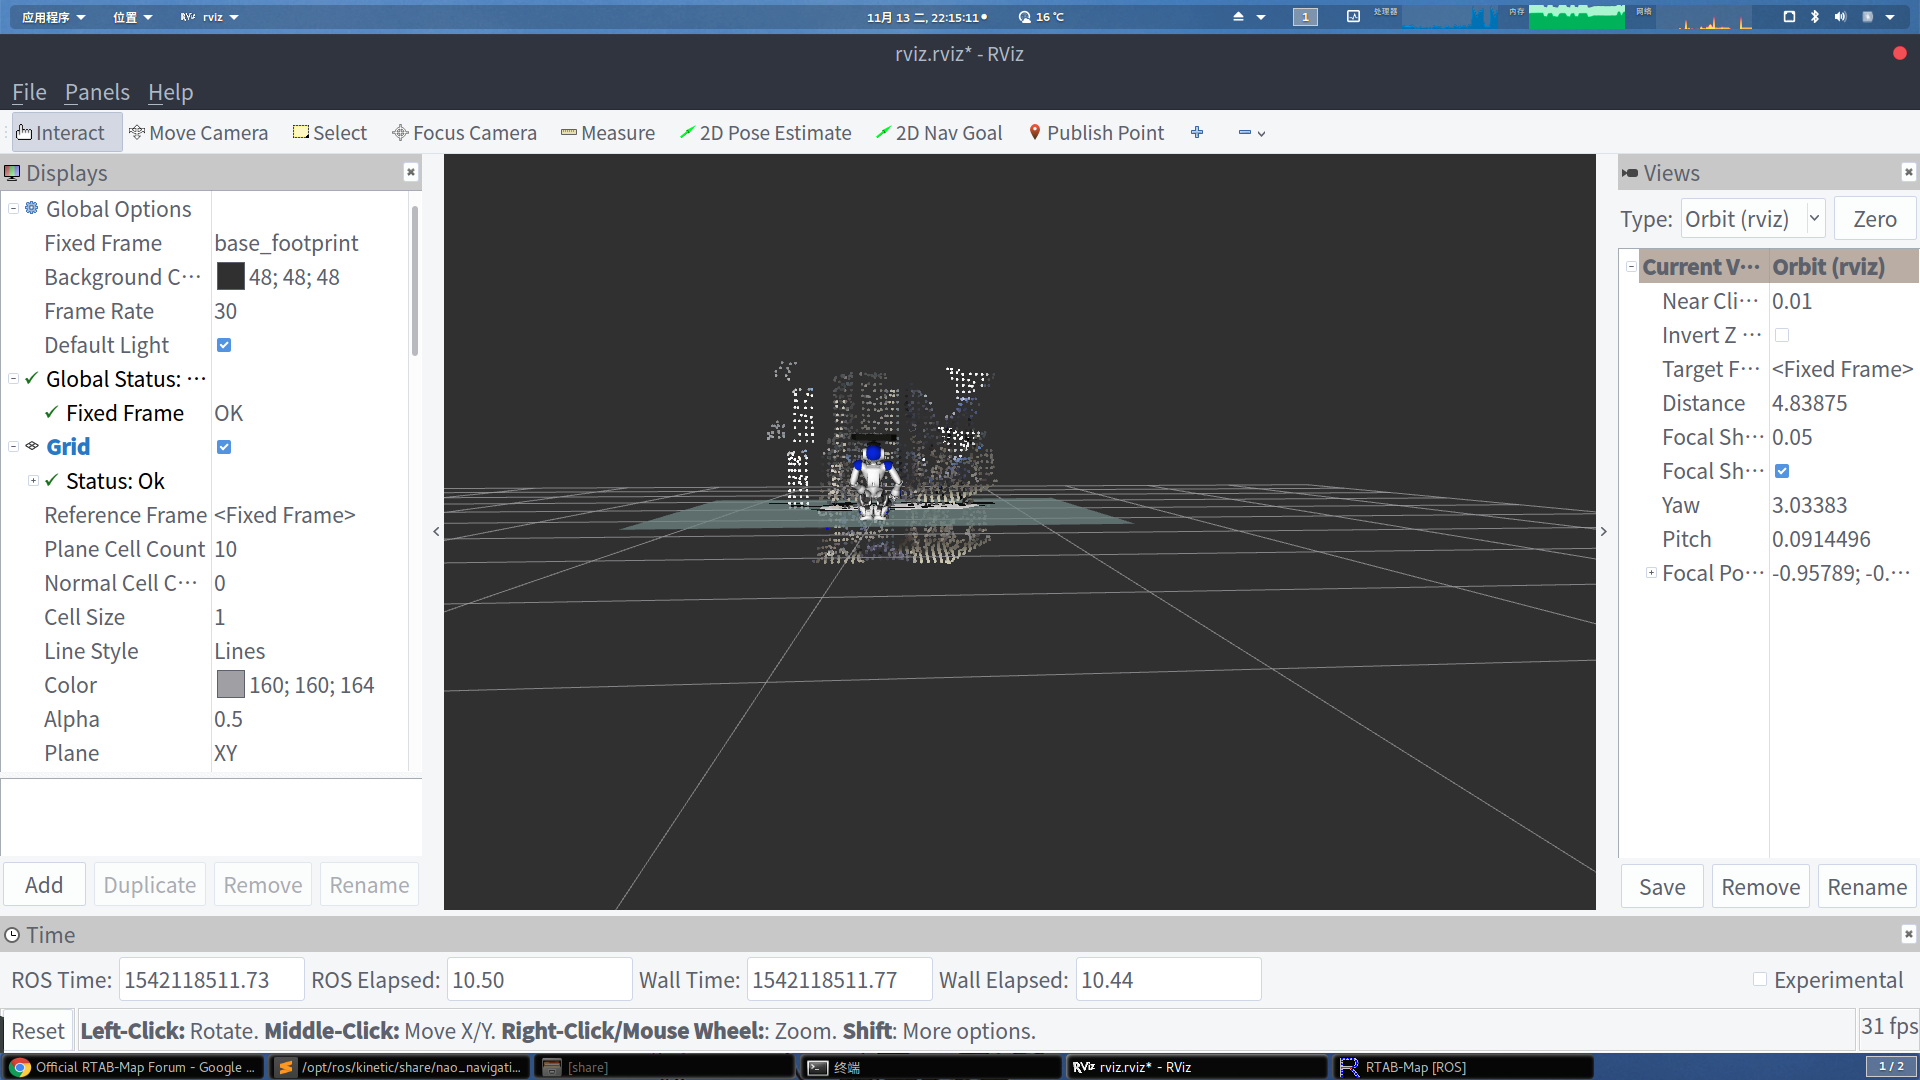Screen dimensions: 1920x1080
Task: Select the 2D Pose Estimate tool
Action: [765, 133]
